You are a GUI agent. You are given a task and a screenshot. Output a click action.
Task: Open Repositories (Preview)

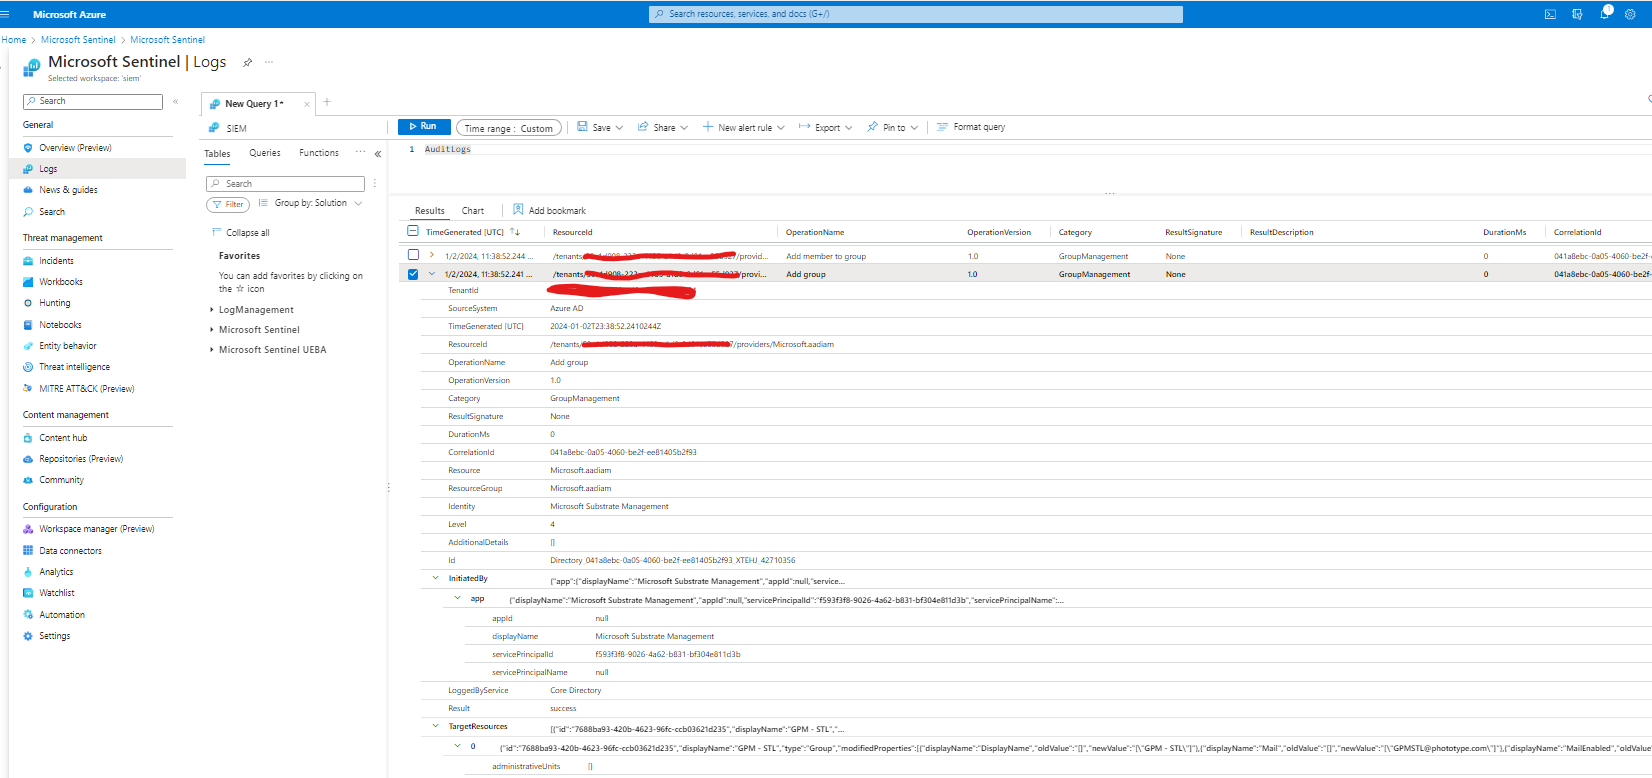[x=81, y=459]
